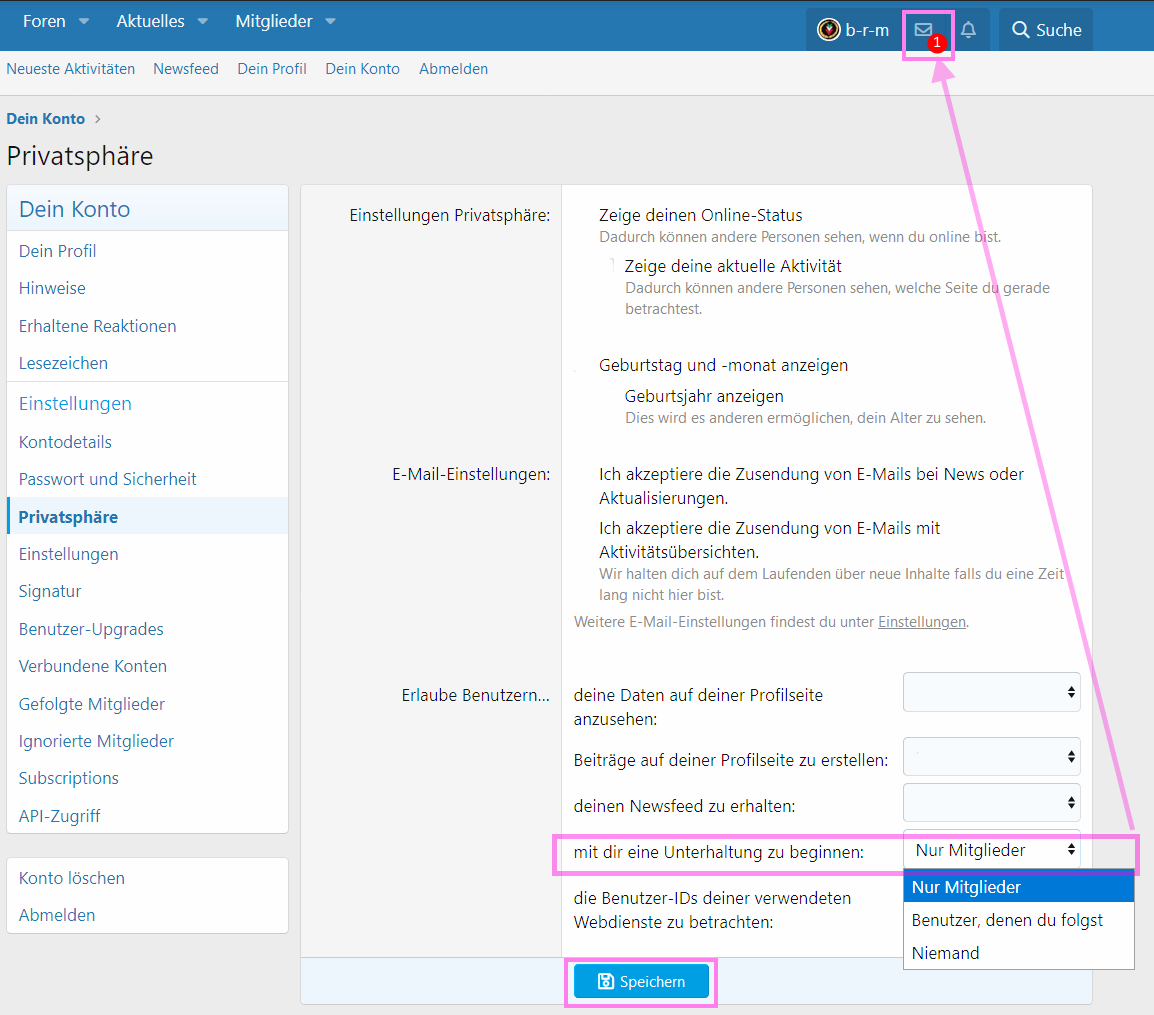Toggle "Zeige deine aktuelle Aktivität" option

pyautogui.click(x=732, y=266)
